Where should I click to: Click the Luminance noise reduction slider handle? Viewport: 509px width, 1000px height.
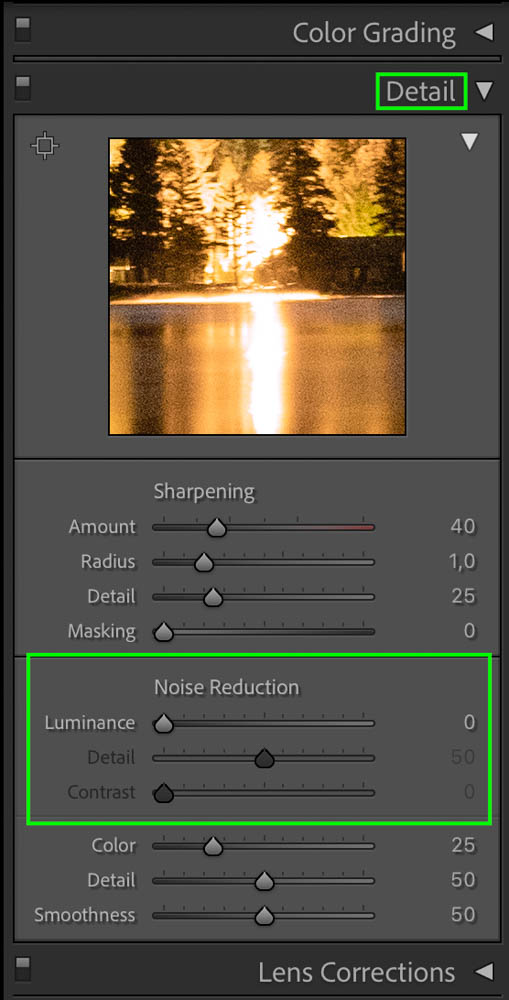[x=164, y=723]
